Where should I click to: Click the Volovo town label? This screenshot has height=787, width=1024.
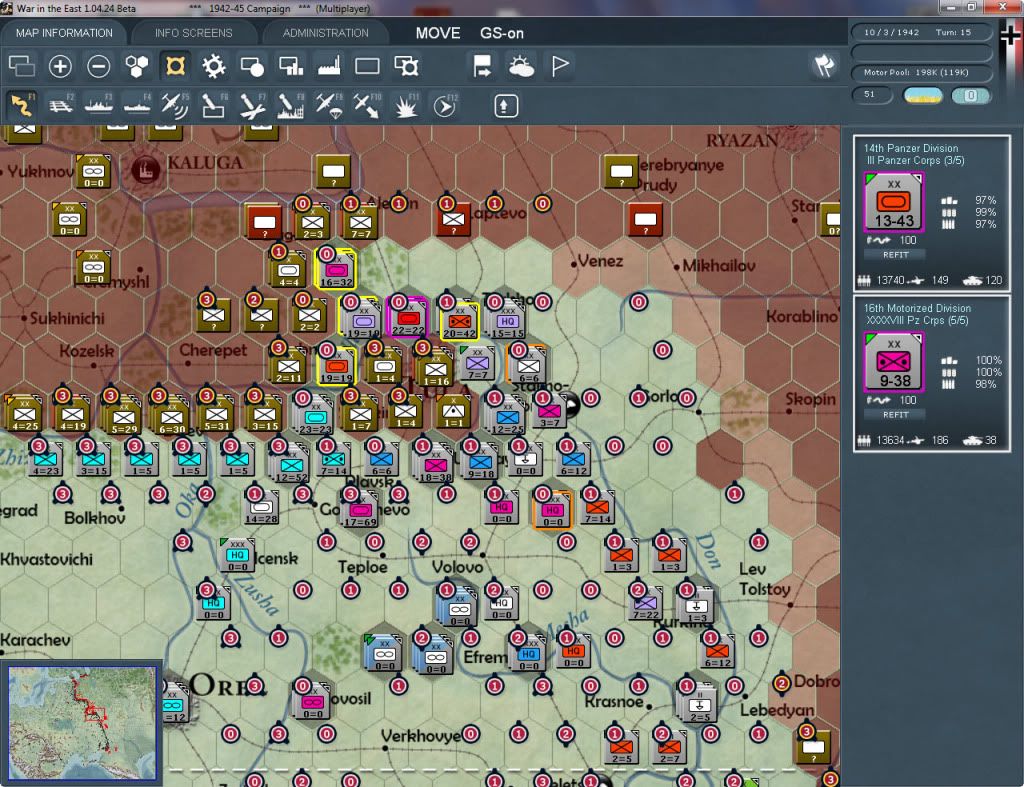457,567
